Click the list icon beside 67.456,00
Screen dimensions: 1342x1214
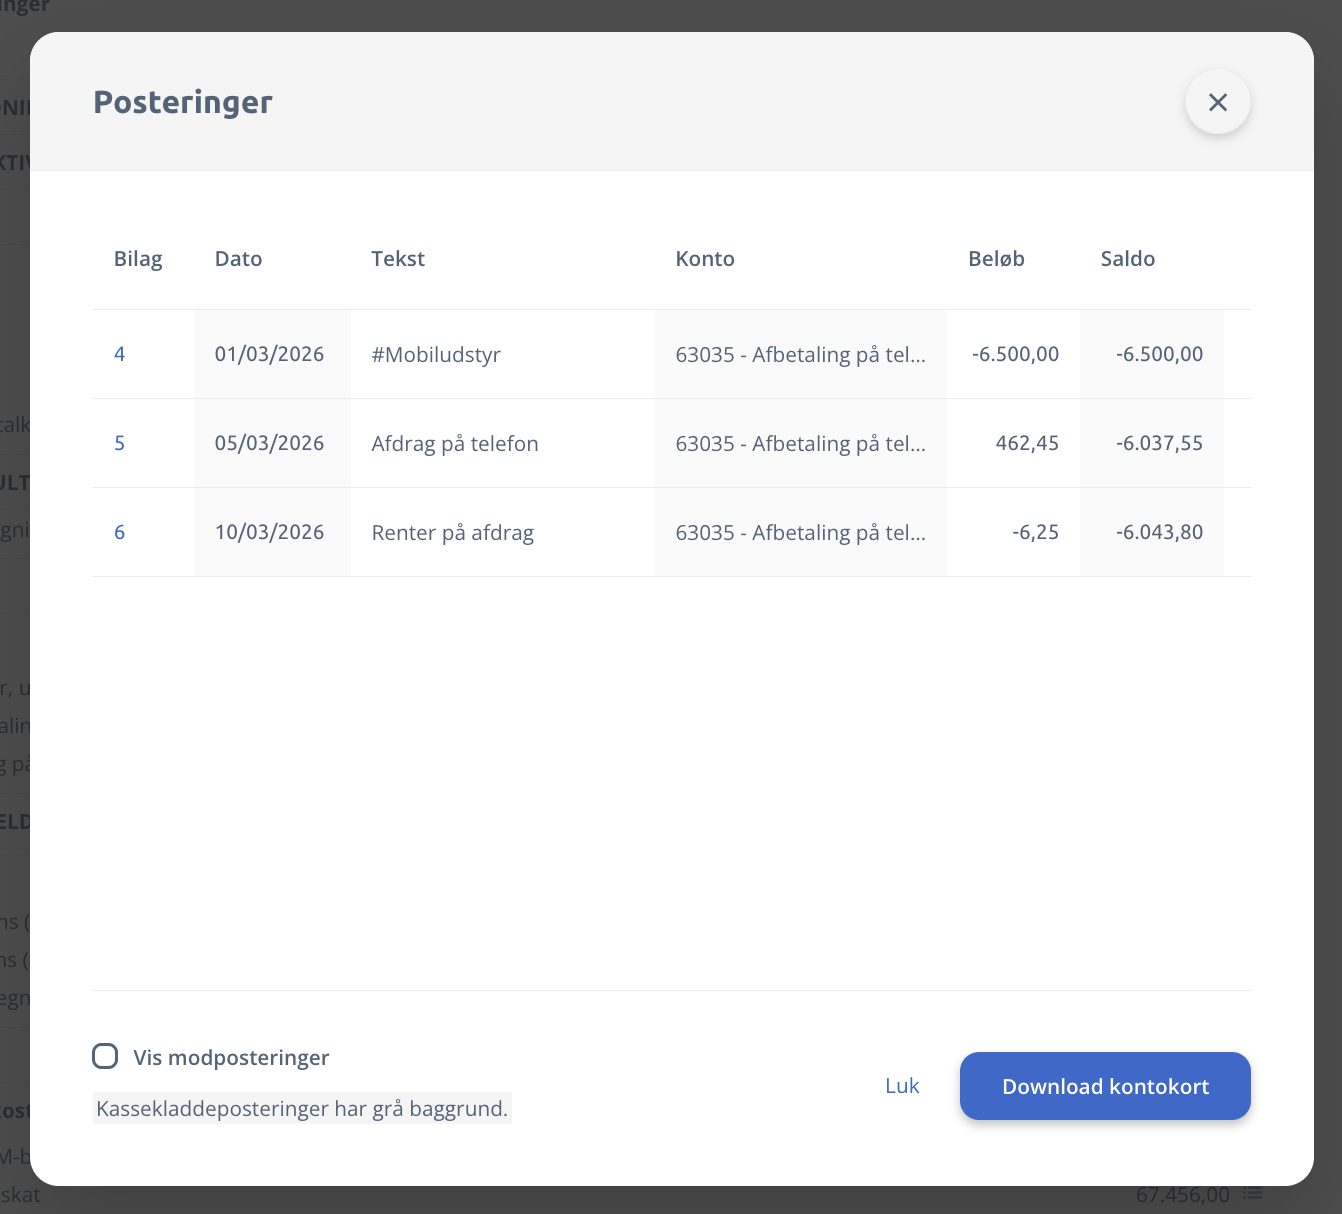pyautogui.click(x=1253, y=1194)
